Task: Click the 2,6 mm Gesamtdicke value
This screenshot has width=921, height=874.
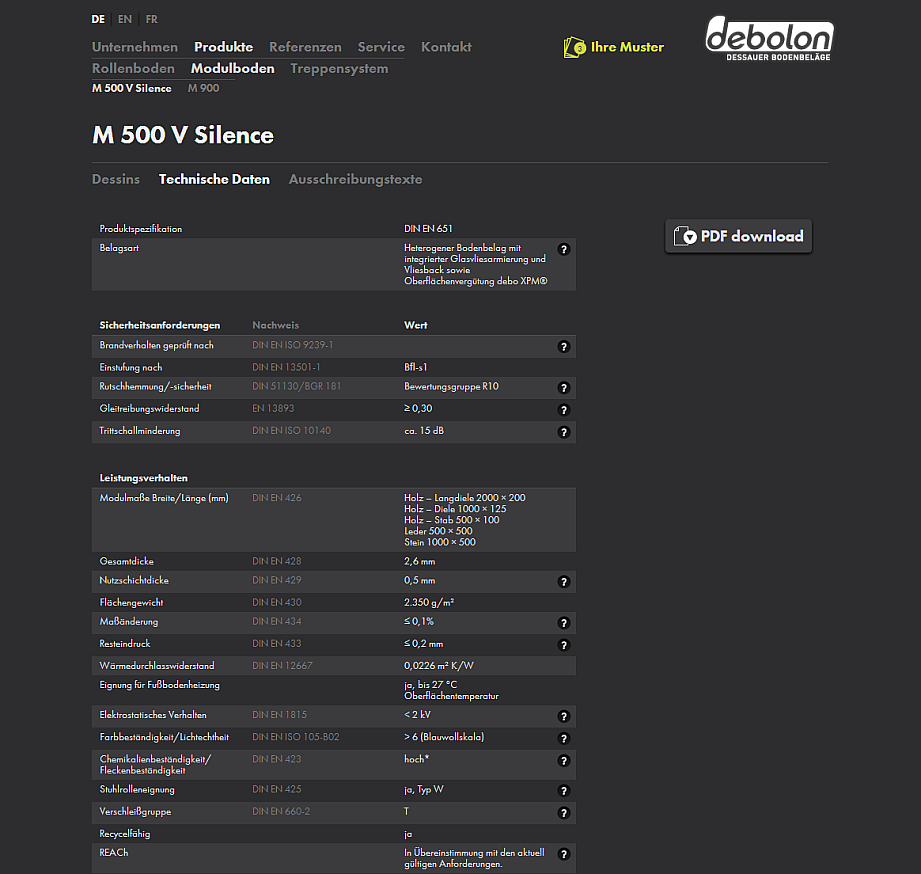Action: pos(419,562)
